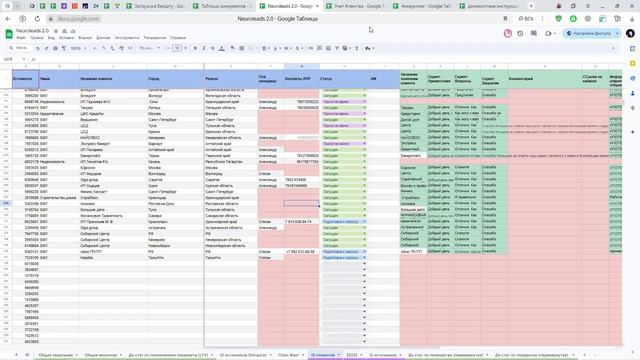This screenshot has height=360, width=640.
Task: Apply bold formatting
Action: pyautogui.click(x=195, y=48)
